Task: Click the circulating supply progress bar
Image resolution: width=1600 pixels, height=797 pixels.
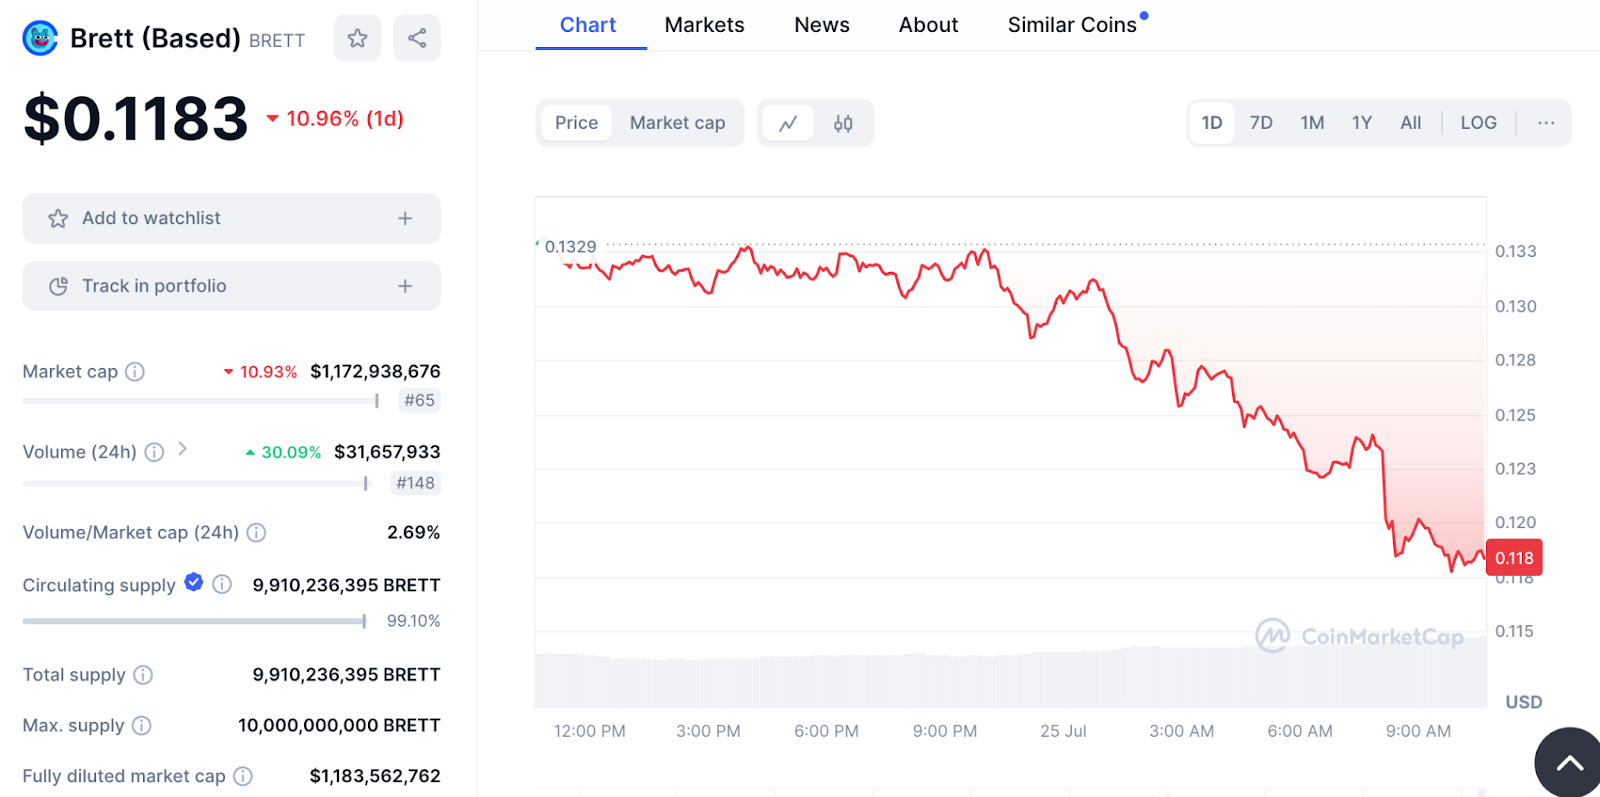Action: point(195,621)
